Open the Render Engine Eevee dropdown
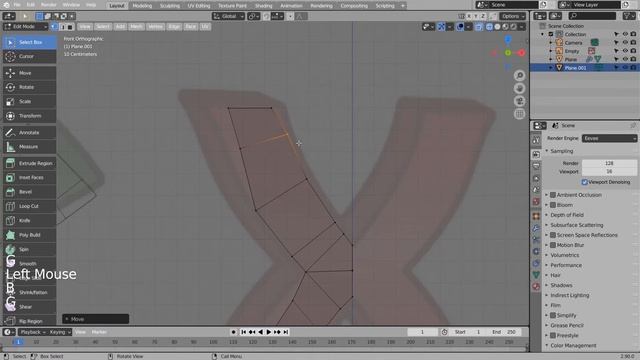 (x=609, y=138)
